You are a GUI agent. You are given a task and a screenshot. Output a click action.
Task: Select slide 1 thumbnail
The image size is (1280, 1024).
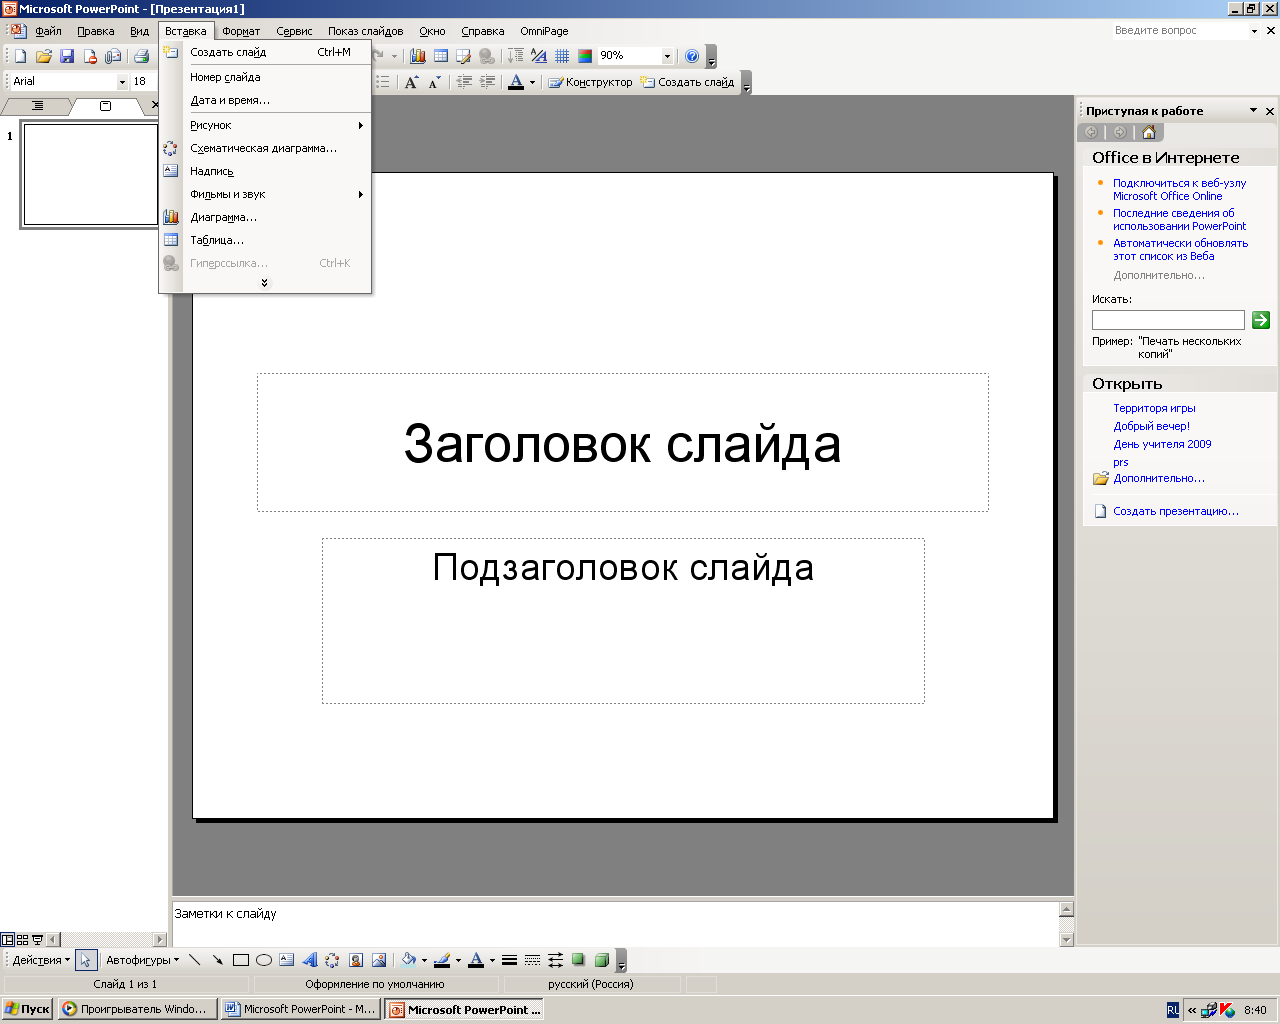point(90,175)
